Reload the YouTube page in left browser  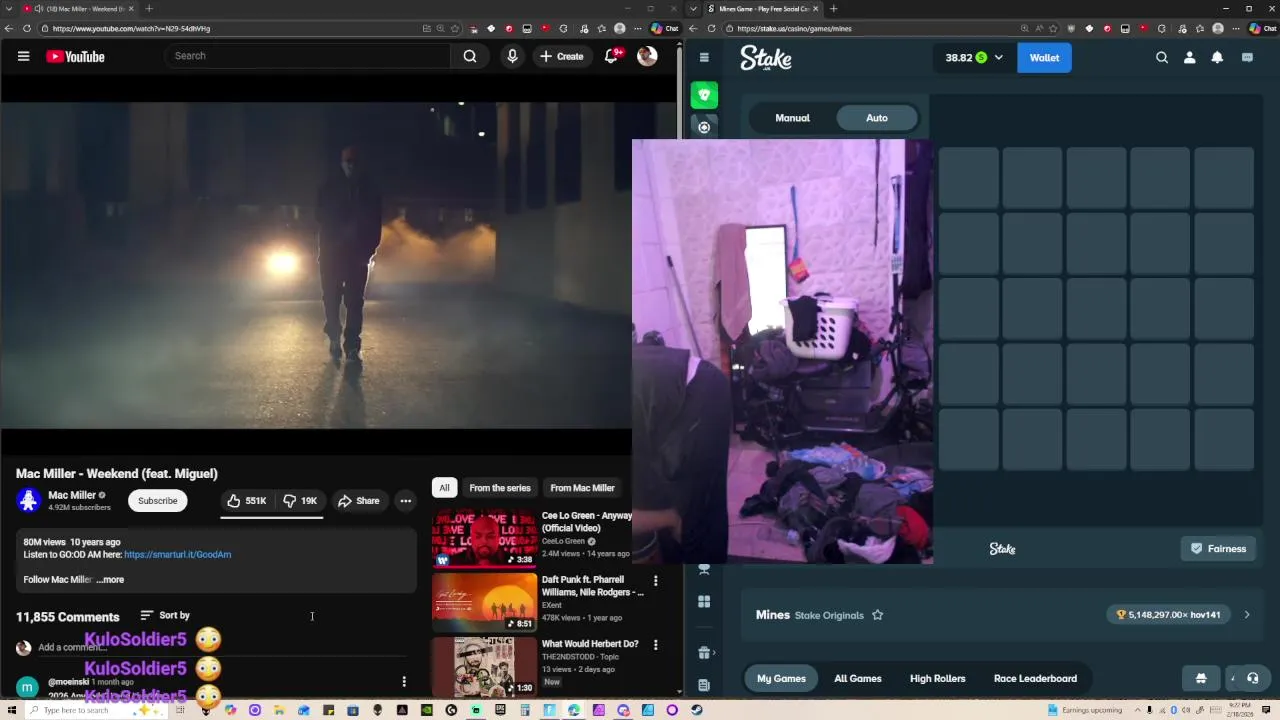pos(26,28)
